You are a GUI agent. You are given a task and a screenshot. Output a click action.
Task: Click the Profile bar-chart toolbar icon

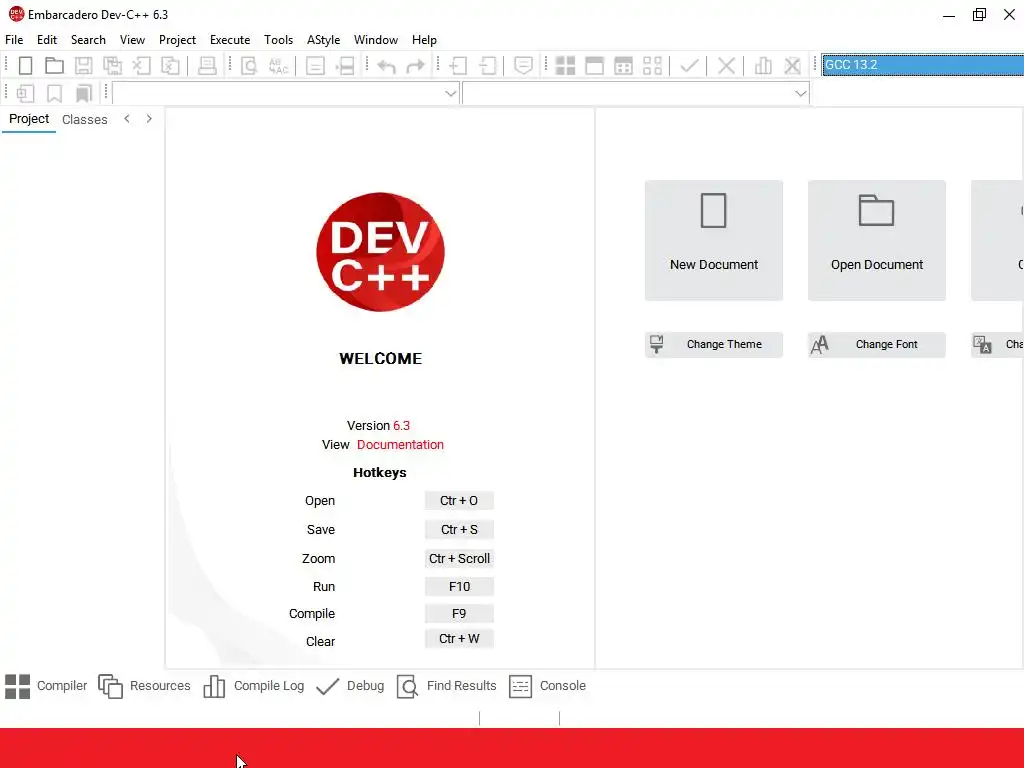(x=763, y=65)
